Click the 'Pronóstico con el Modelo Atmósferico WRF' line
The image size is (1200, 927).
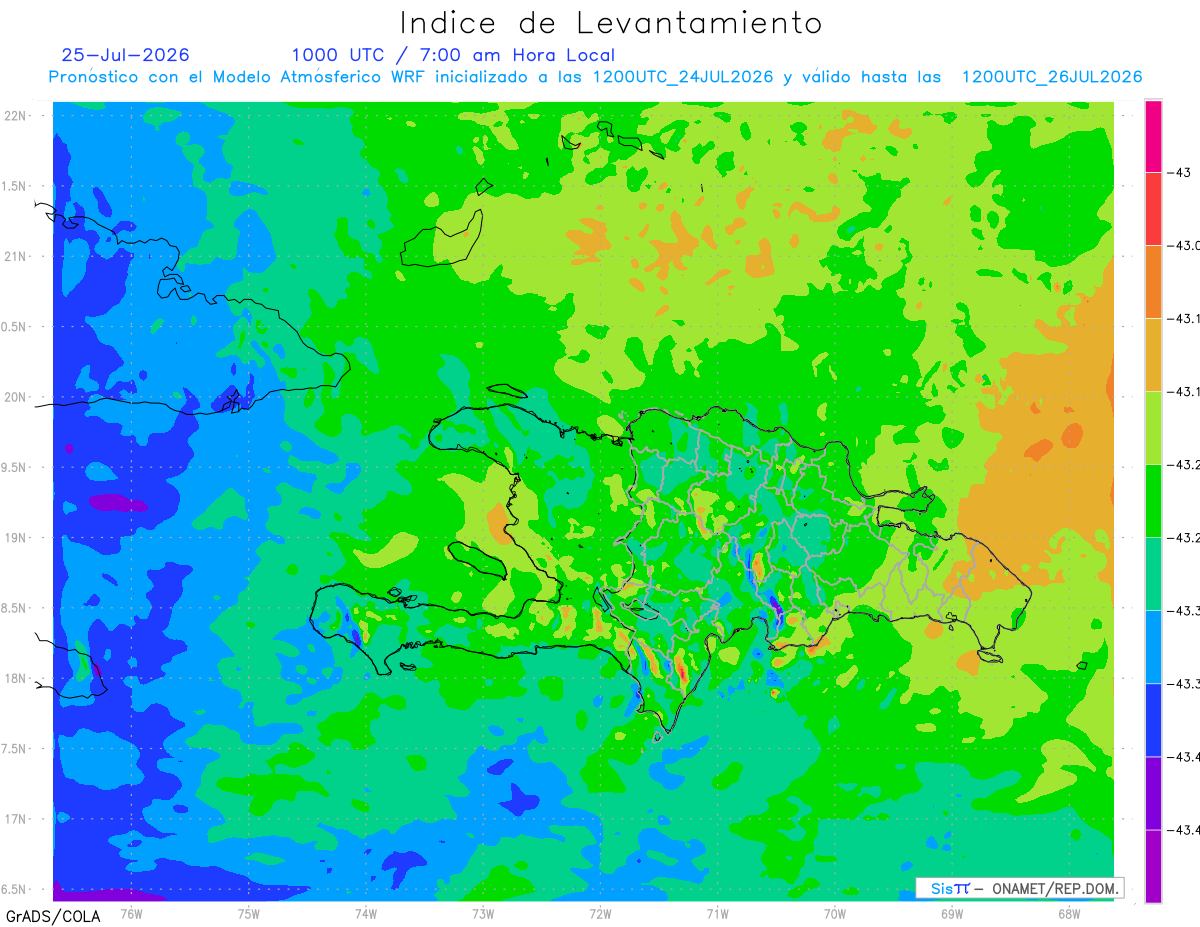[595, 77]
